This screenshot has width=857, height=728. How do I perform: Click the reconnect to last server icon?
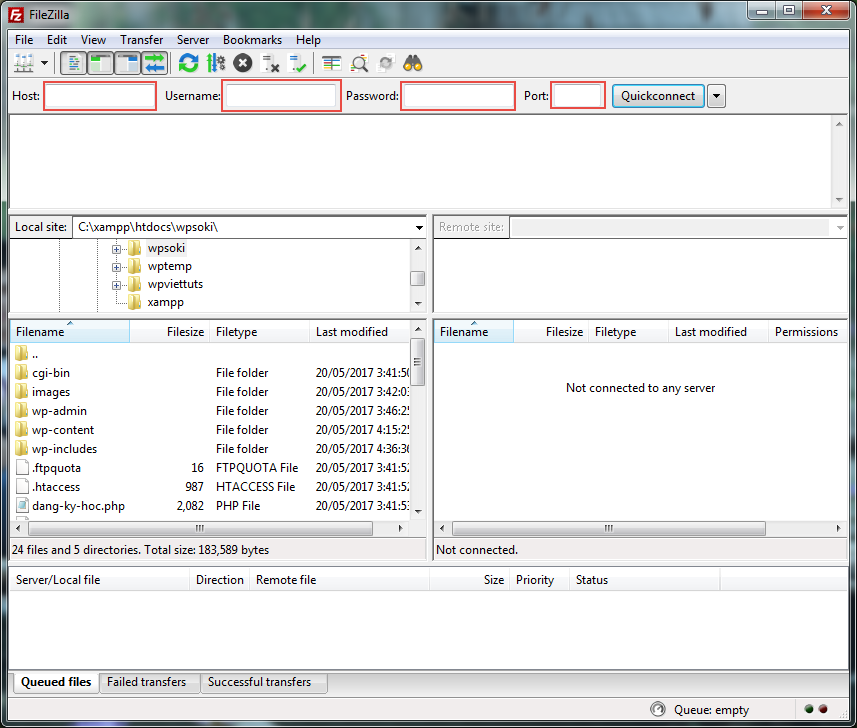(297, 63)
